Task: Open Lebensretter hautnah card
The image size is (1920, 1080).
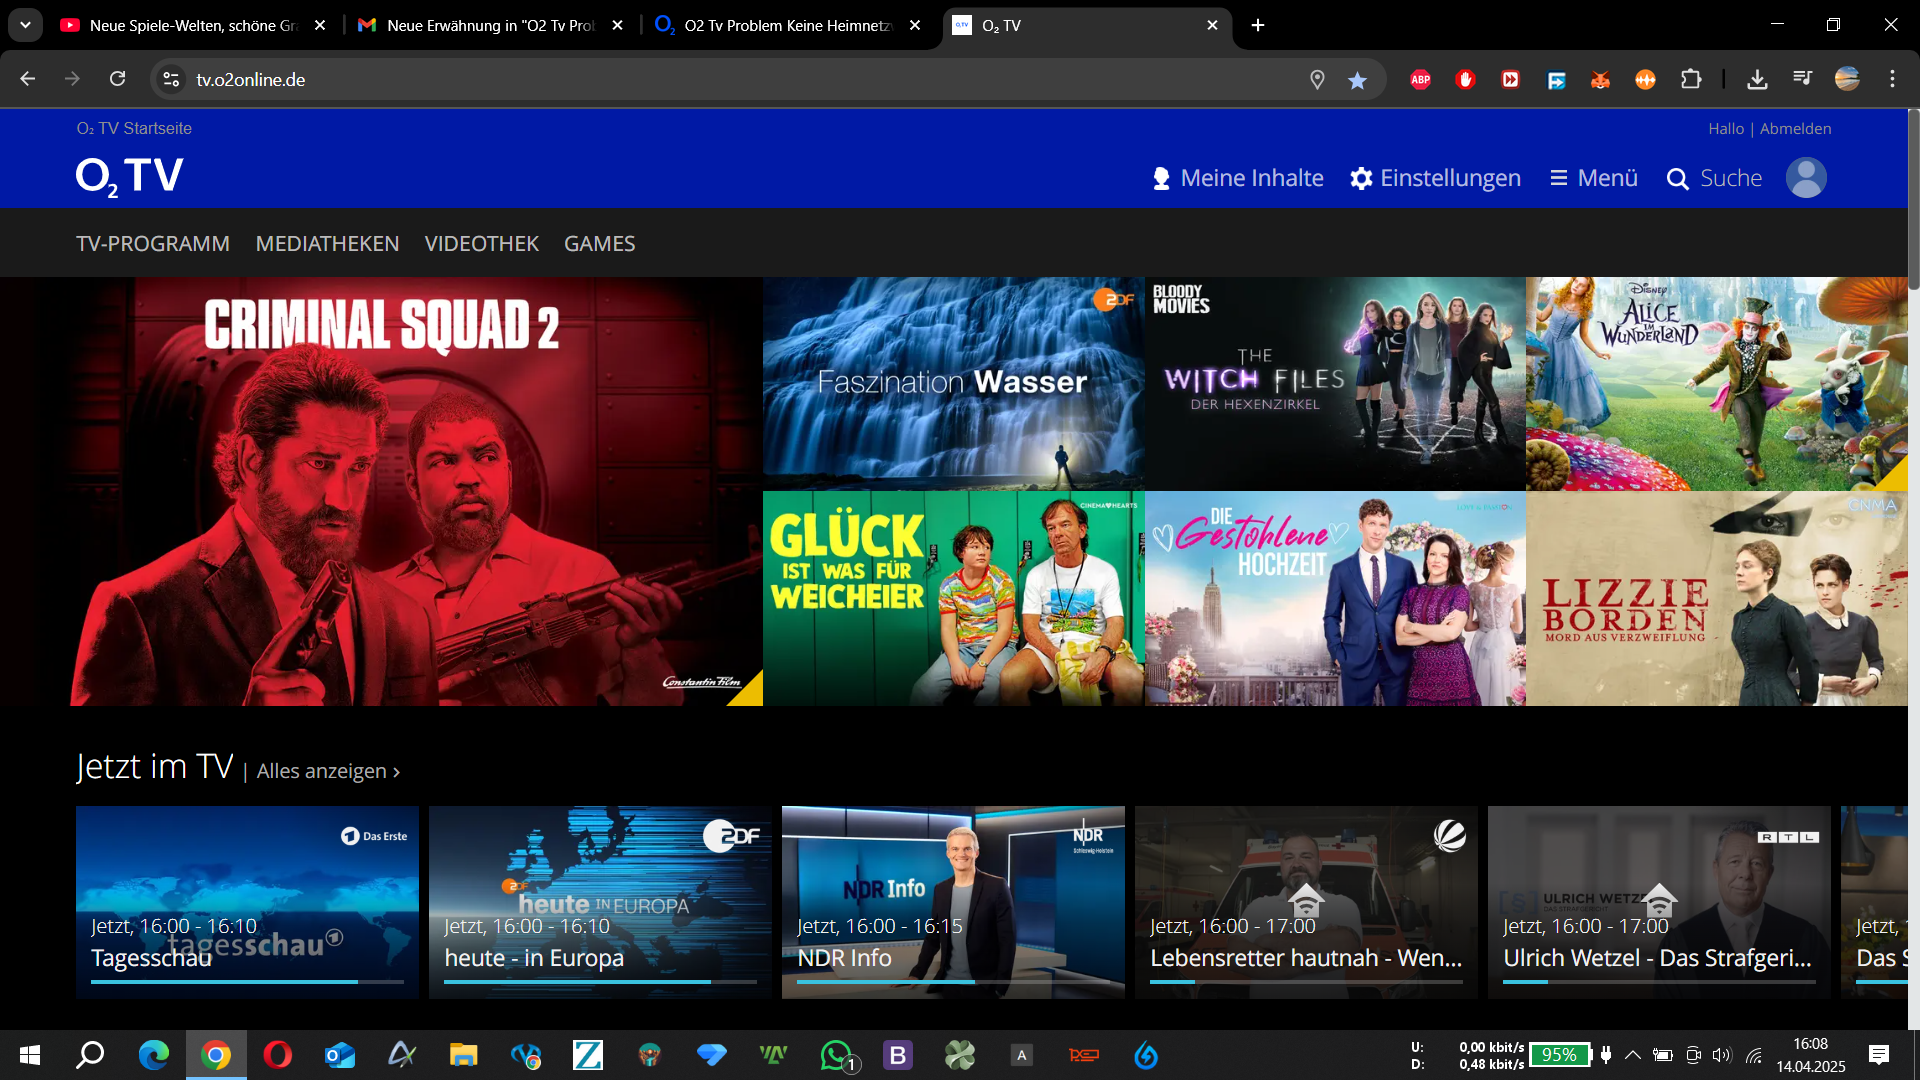Action: pos(1306,902)
